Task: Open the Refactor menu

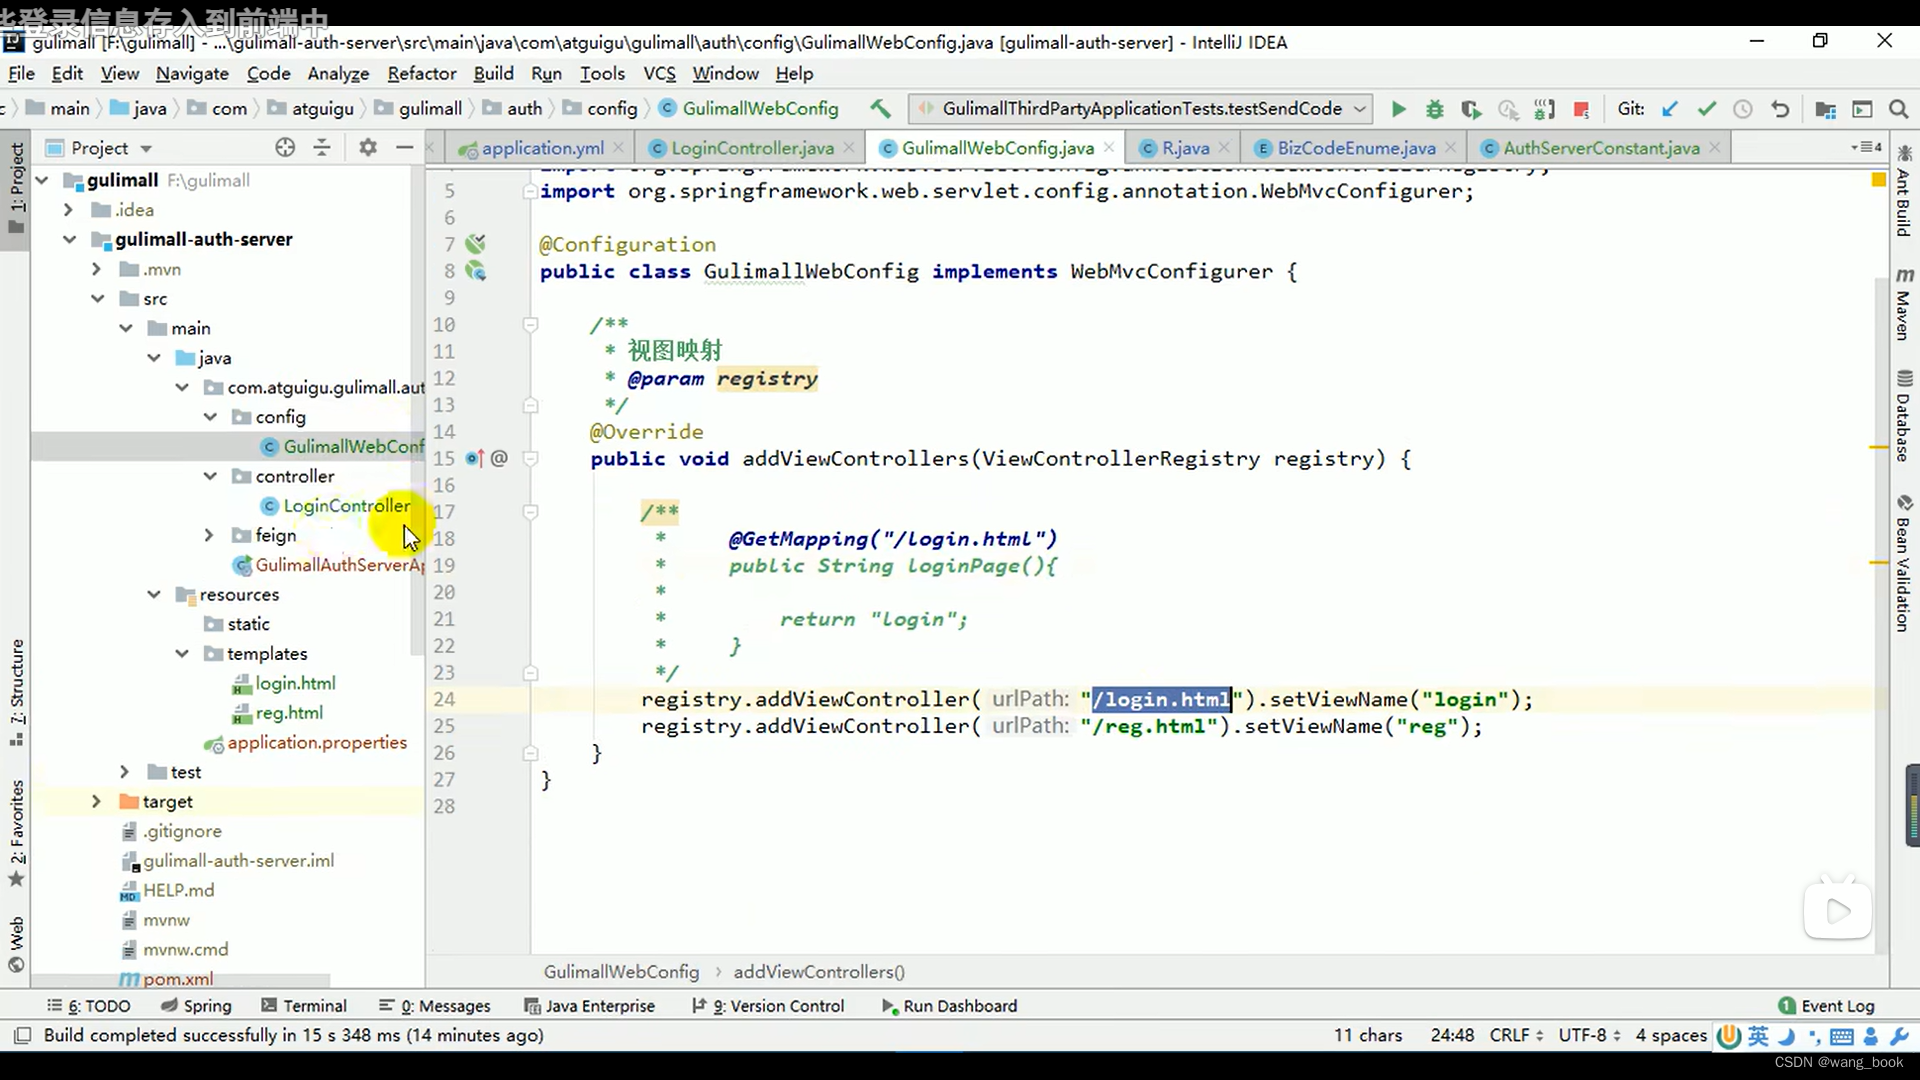Action: click(x=421, y=74)
